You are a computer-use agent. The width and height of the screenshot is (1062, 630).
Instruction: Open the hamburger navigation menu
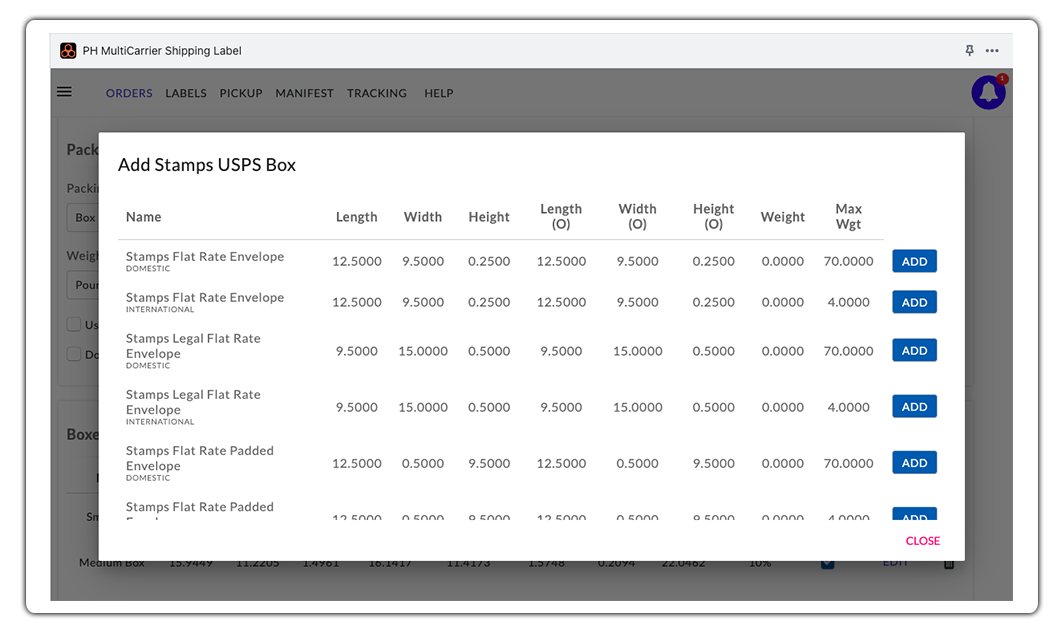tap(64, 91)
